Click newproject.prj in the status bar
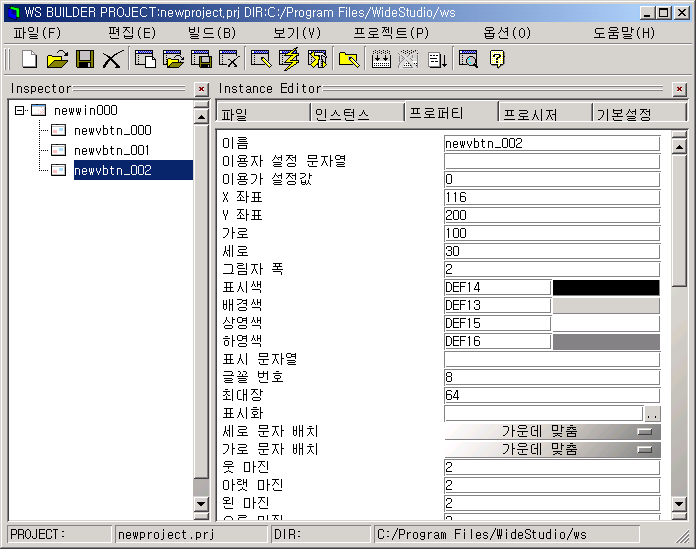 pos(166,534)
